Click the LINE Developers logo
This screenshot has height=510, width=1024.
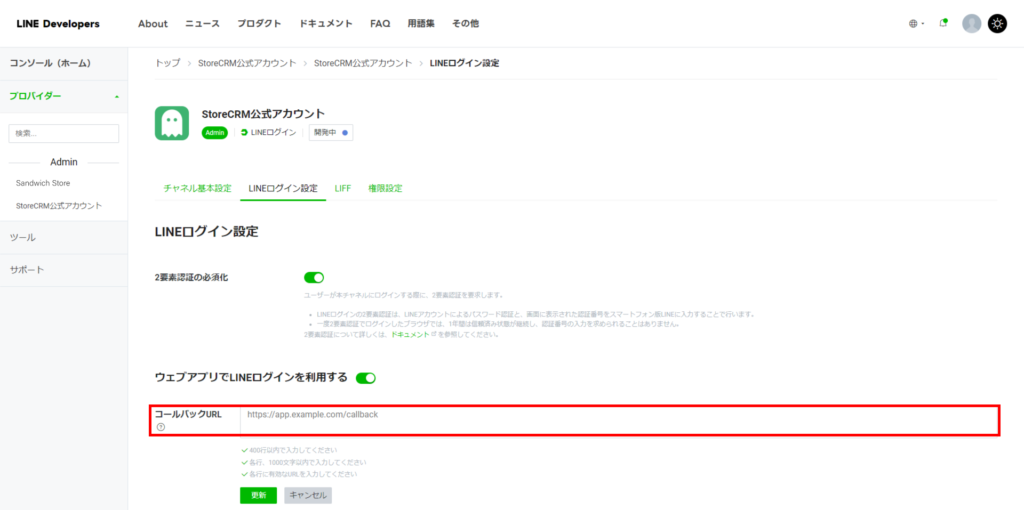[x=58, y=24]
